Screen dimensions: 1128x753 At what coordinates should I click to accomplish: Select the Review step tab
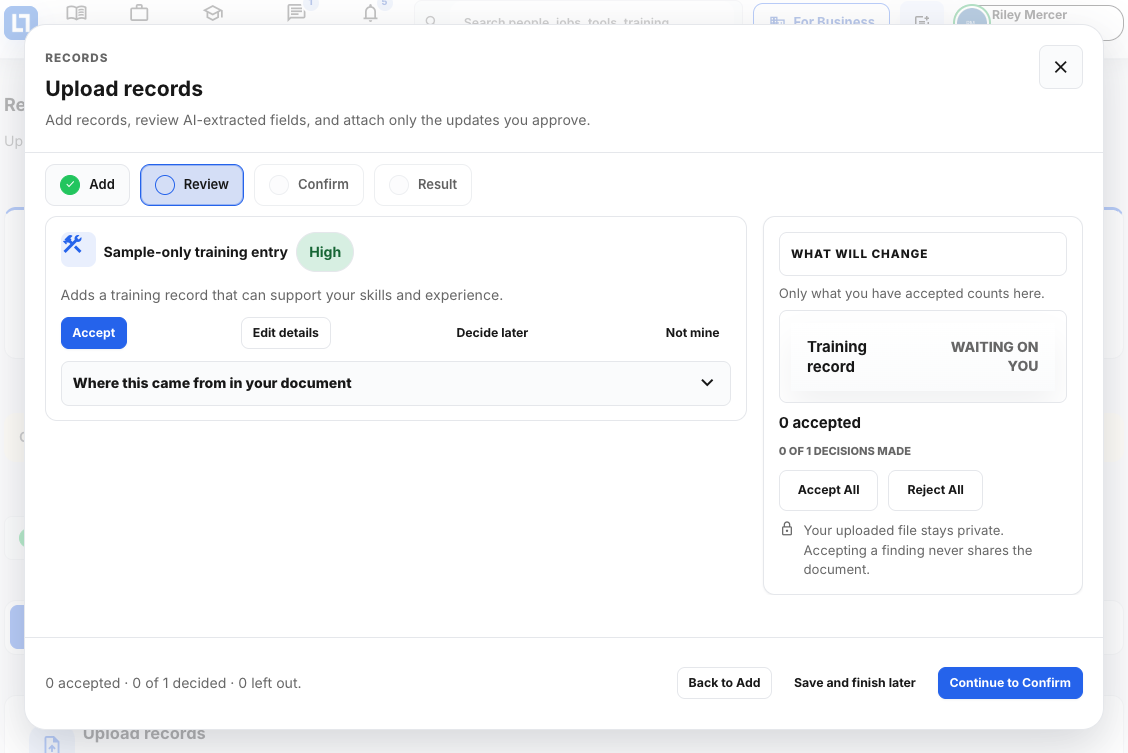192,185
